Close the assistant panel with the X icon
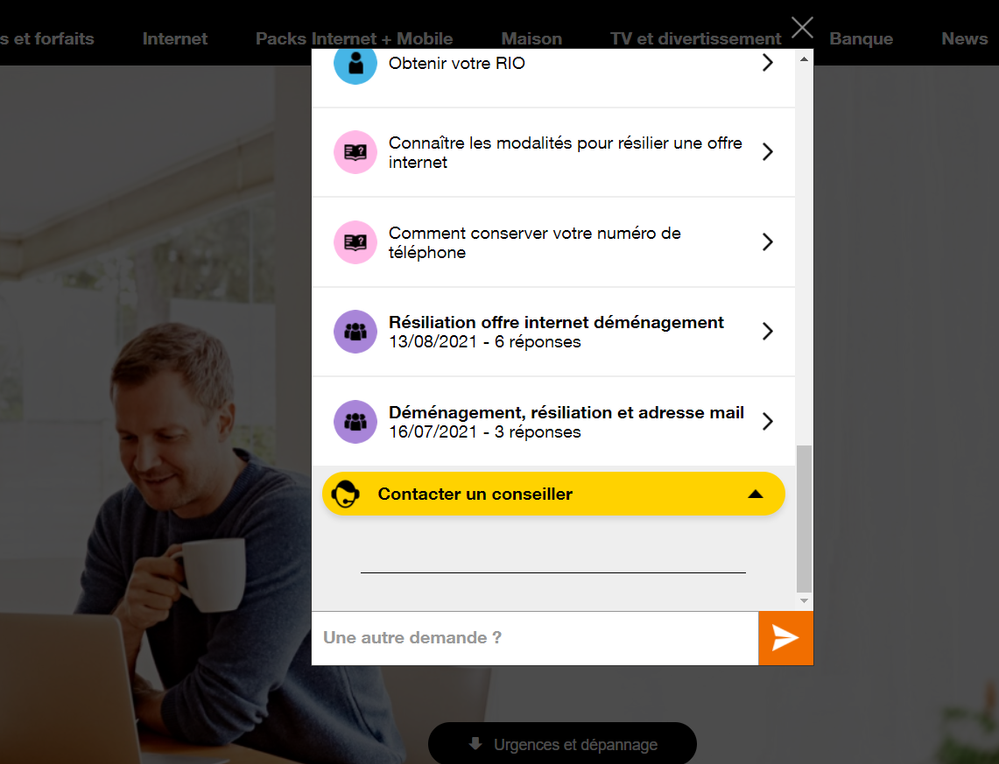Viewport: 999px width, 764px height. [x=802, y=27]
